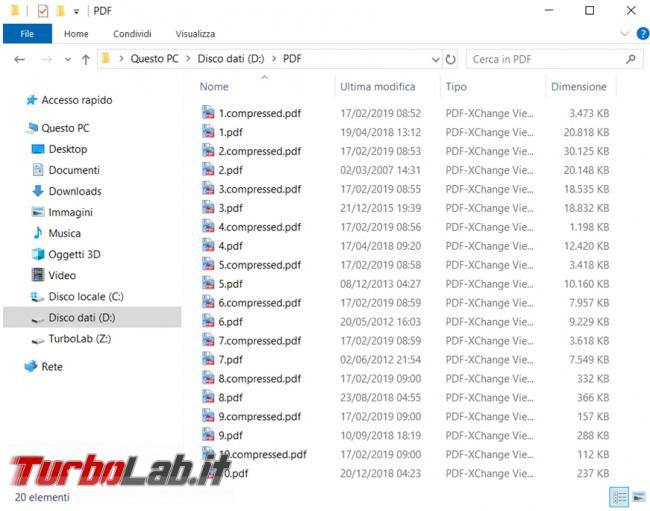Select the file name 8.compressed.pdf
650x511 pixels.
point(260,379)
